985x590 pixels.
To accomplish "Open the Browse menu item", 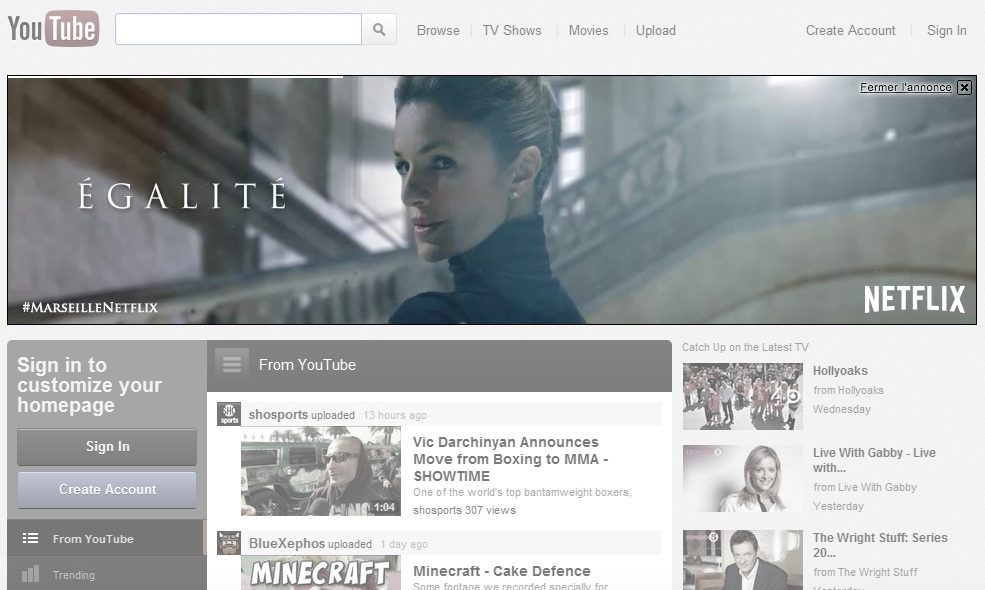I will point(438,30).
